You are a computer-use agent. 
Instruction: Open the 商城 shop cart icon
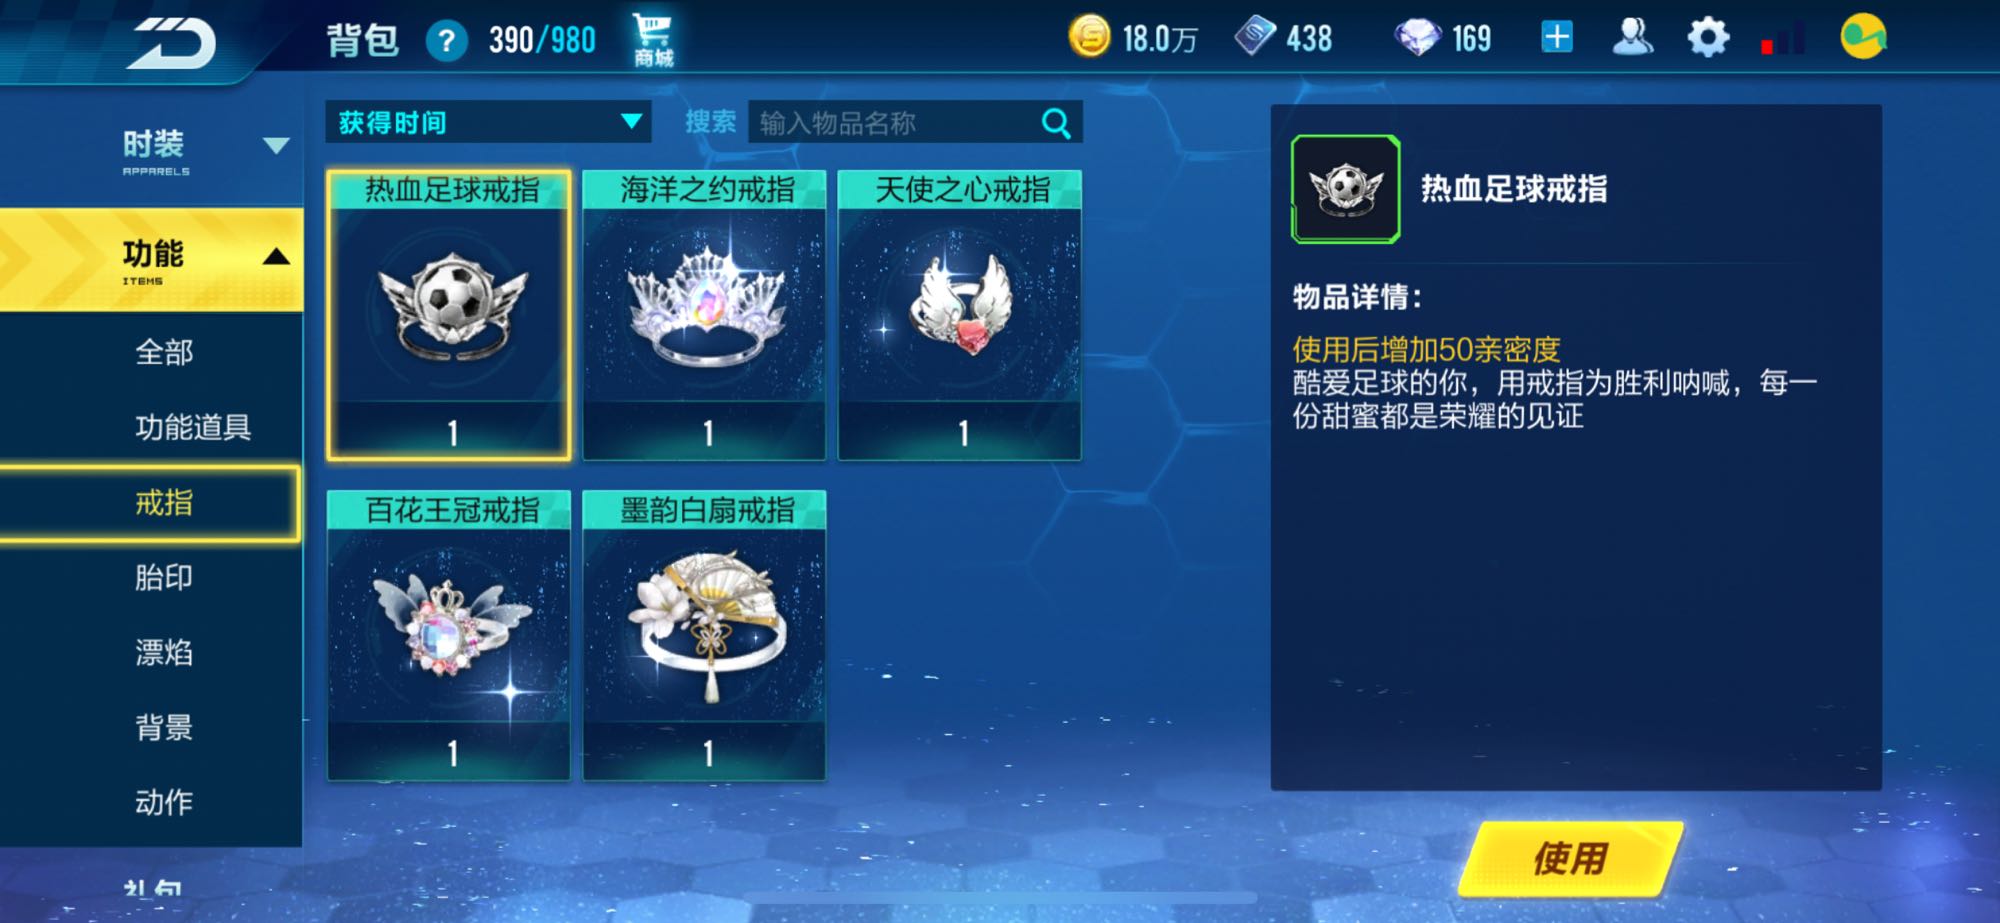click(652, 40)
